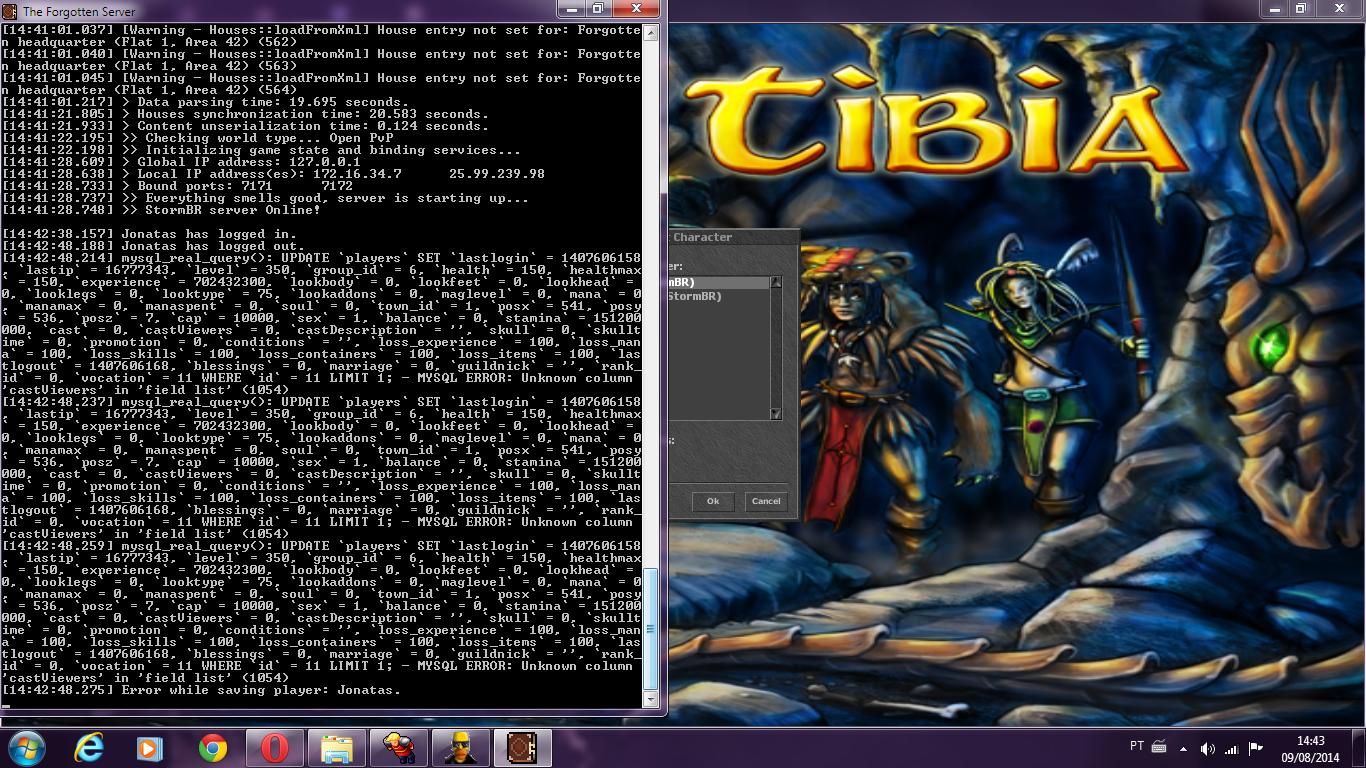
Task: Close The Forgotten Server console window
Action: click(x=636, y=9)
